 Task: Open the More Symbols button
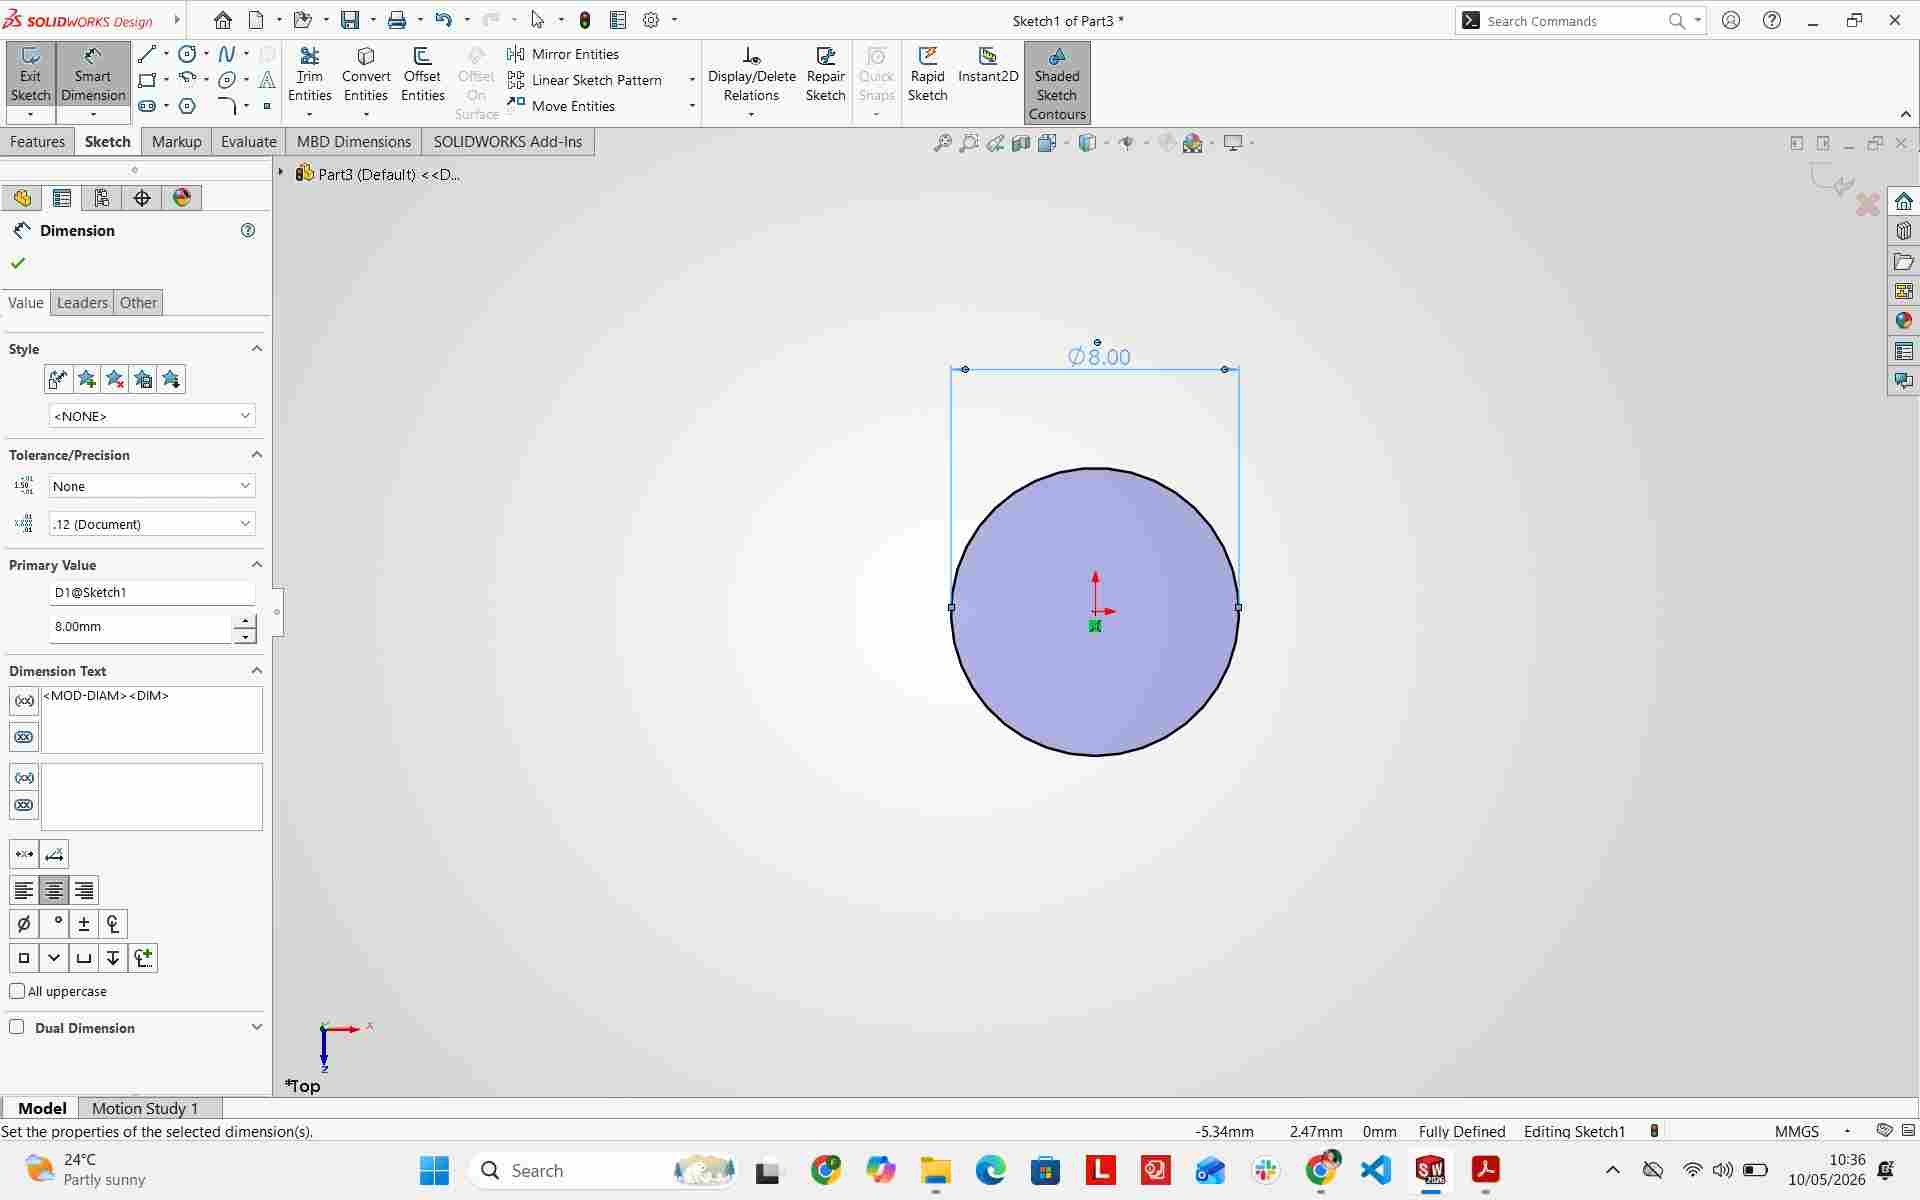pyautogui.click(x=143, y=958)
